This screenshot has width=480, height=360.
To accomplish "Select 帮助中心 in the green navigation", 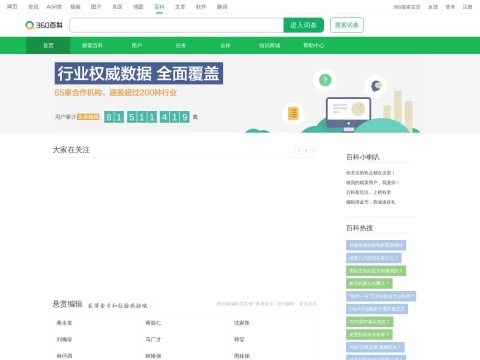I will [314, 45].
